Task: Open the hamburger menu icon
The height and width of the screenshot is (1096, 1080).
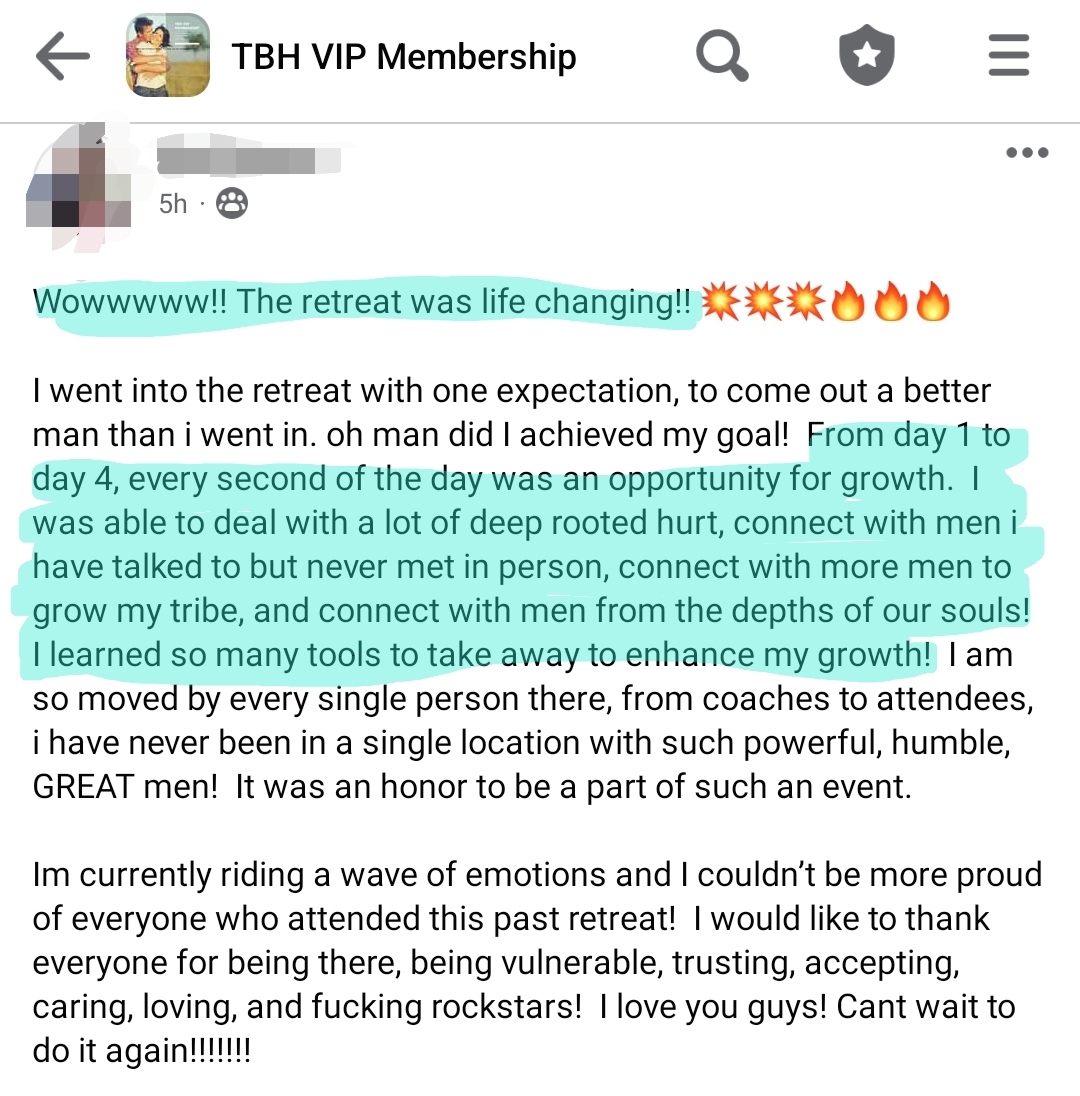Action: [1008, 56]
